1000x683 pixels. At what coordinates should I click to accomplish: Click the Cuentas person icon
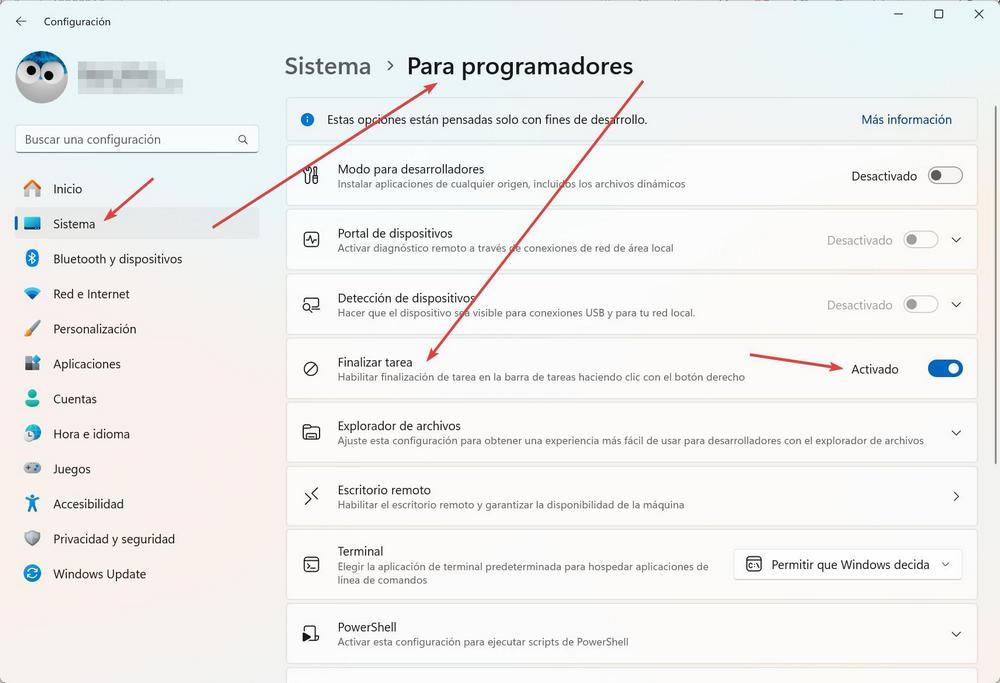(x=32, y=399)
